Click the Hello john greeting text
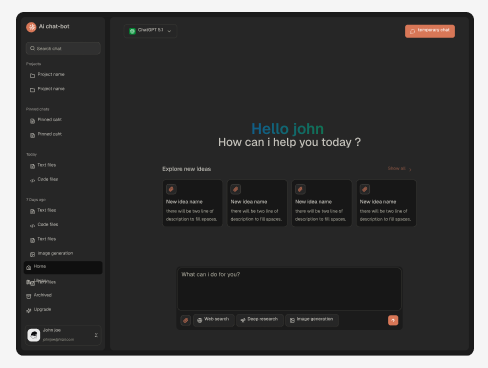Viewport: 488px width, 368px height. pyautogui.click(x=288, y=129)
